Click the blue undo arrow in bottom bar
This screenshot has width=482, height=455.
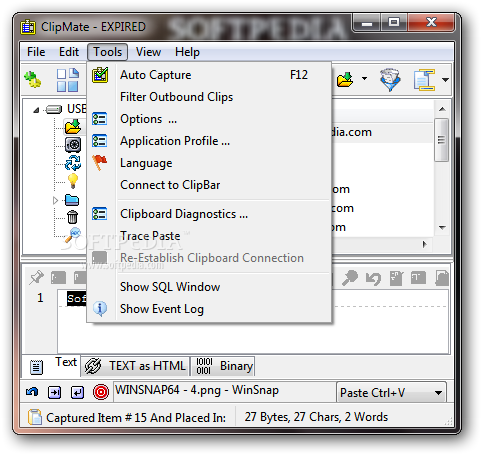32,392
